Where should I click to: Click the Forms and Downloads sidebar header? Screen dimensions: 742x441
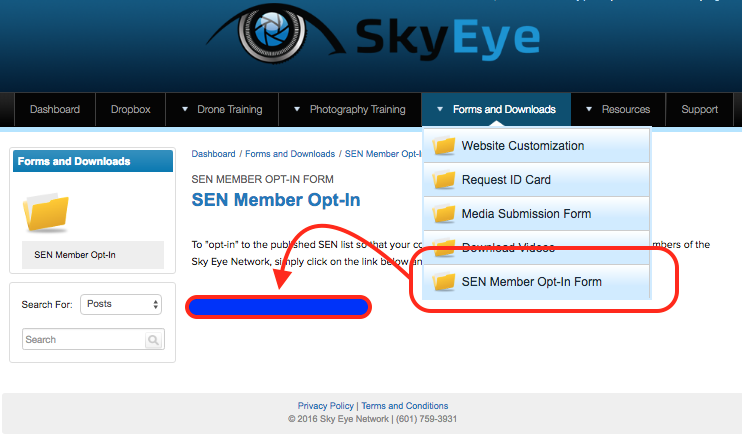pos(93,161)
